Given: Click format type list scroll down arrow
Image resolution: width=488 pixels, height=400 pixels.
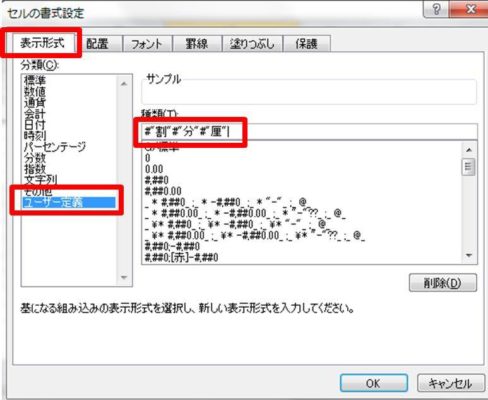Looking at the screenshot, I should coord(469,256).
